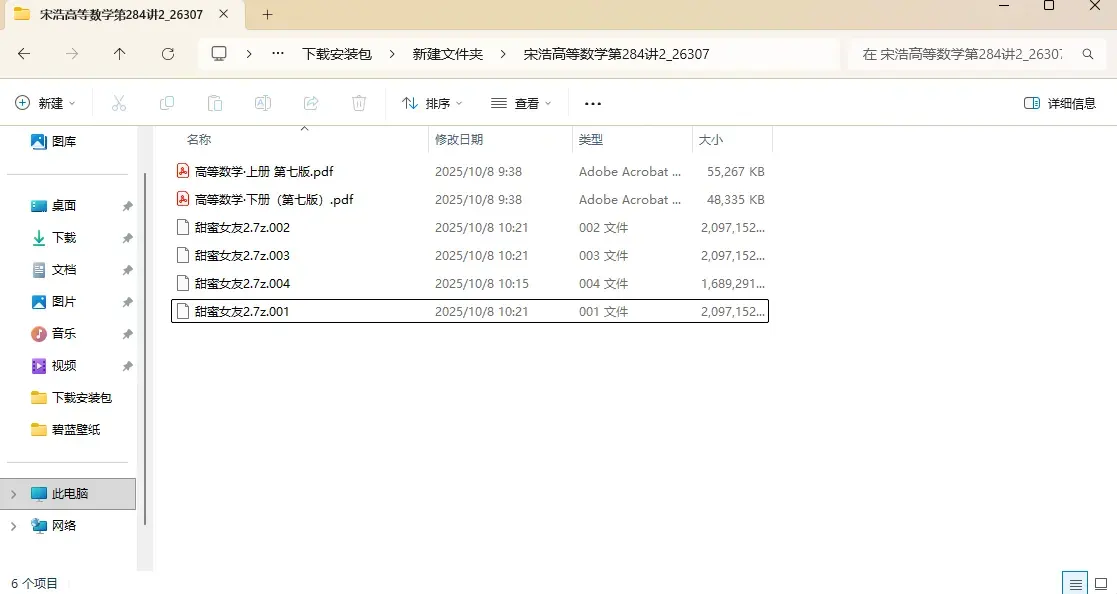The height and width of the screenshot is (594, 1117).
Task: Refresh the current folder view
Action: [168, 54]
